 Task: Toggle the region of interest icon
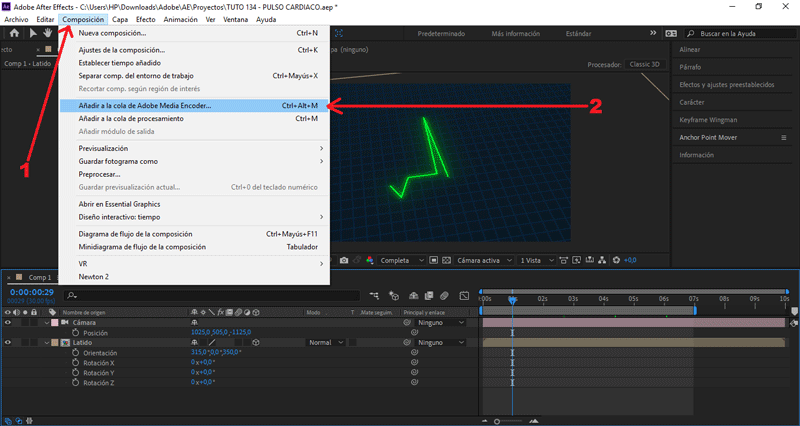click(433, 260)
